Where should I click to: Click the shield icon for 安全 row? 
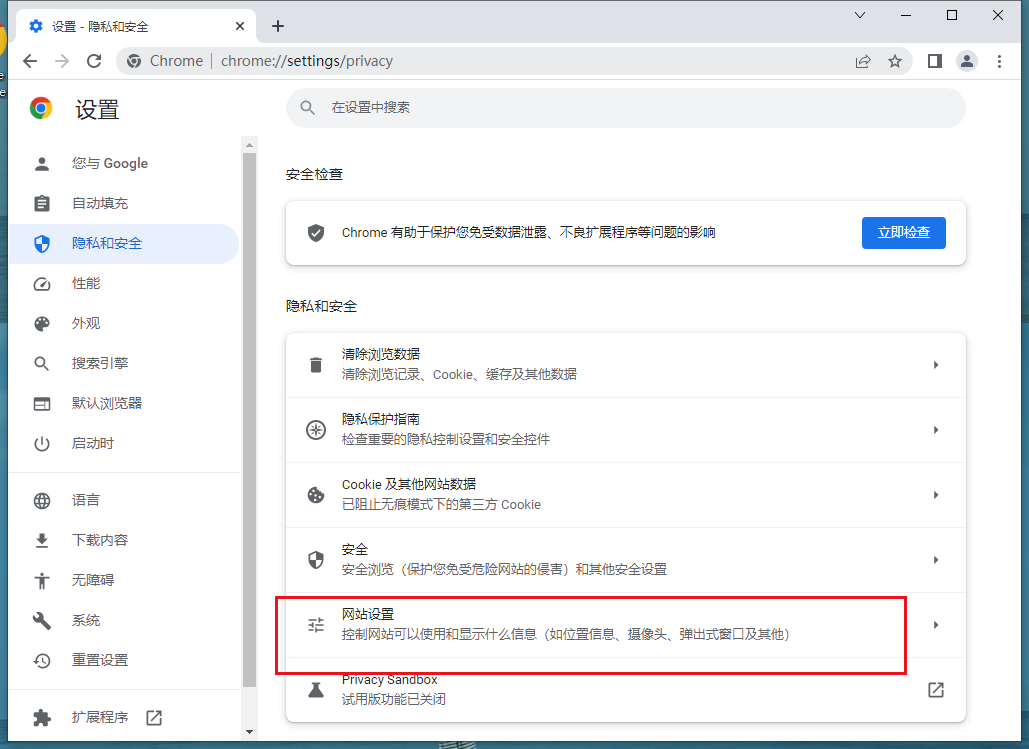(x=316, y=560)
